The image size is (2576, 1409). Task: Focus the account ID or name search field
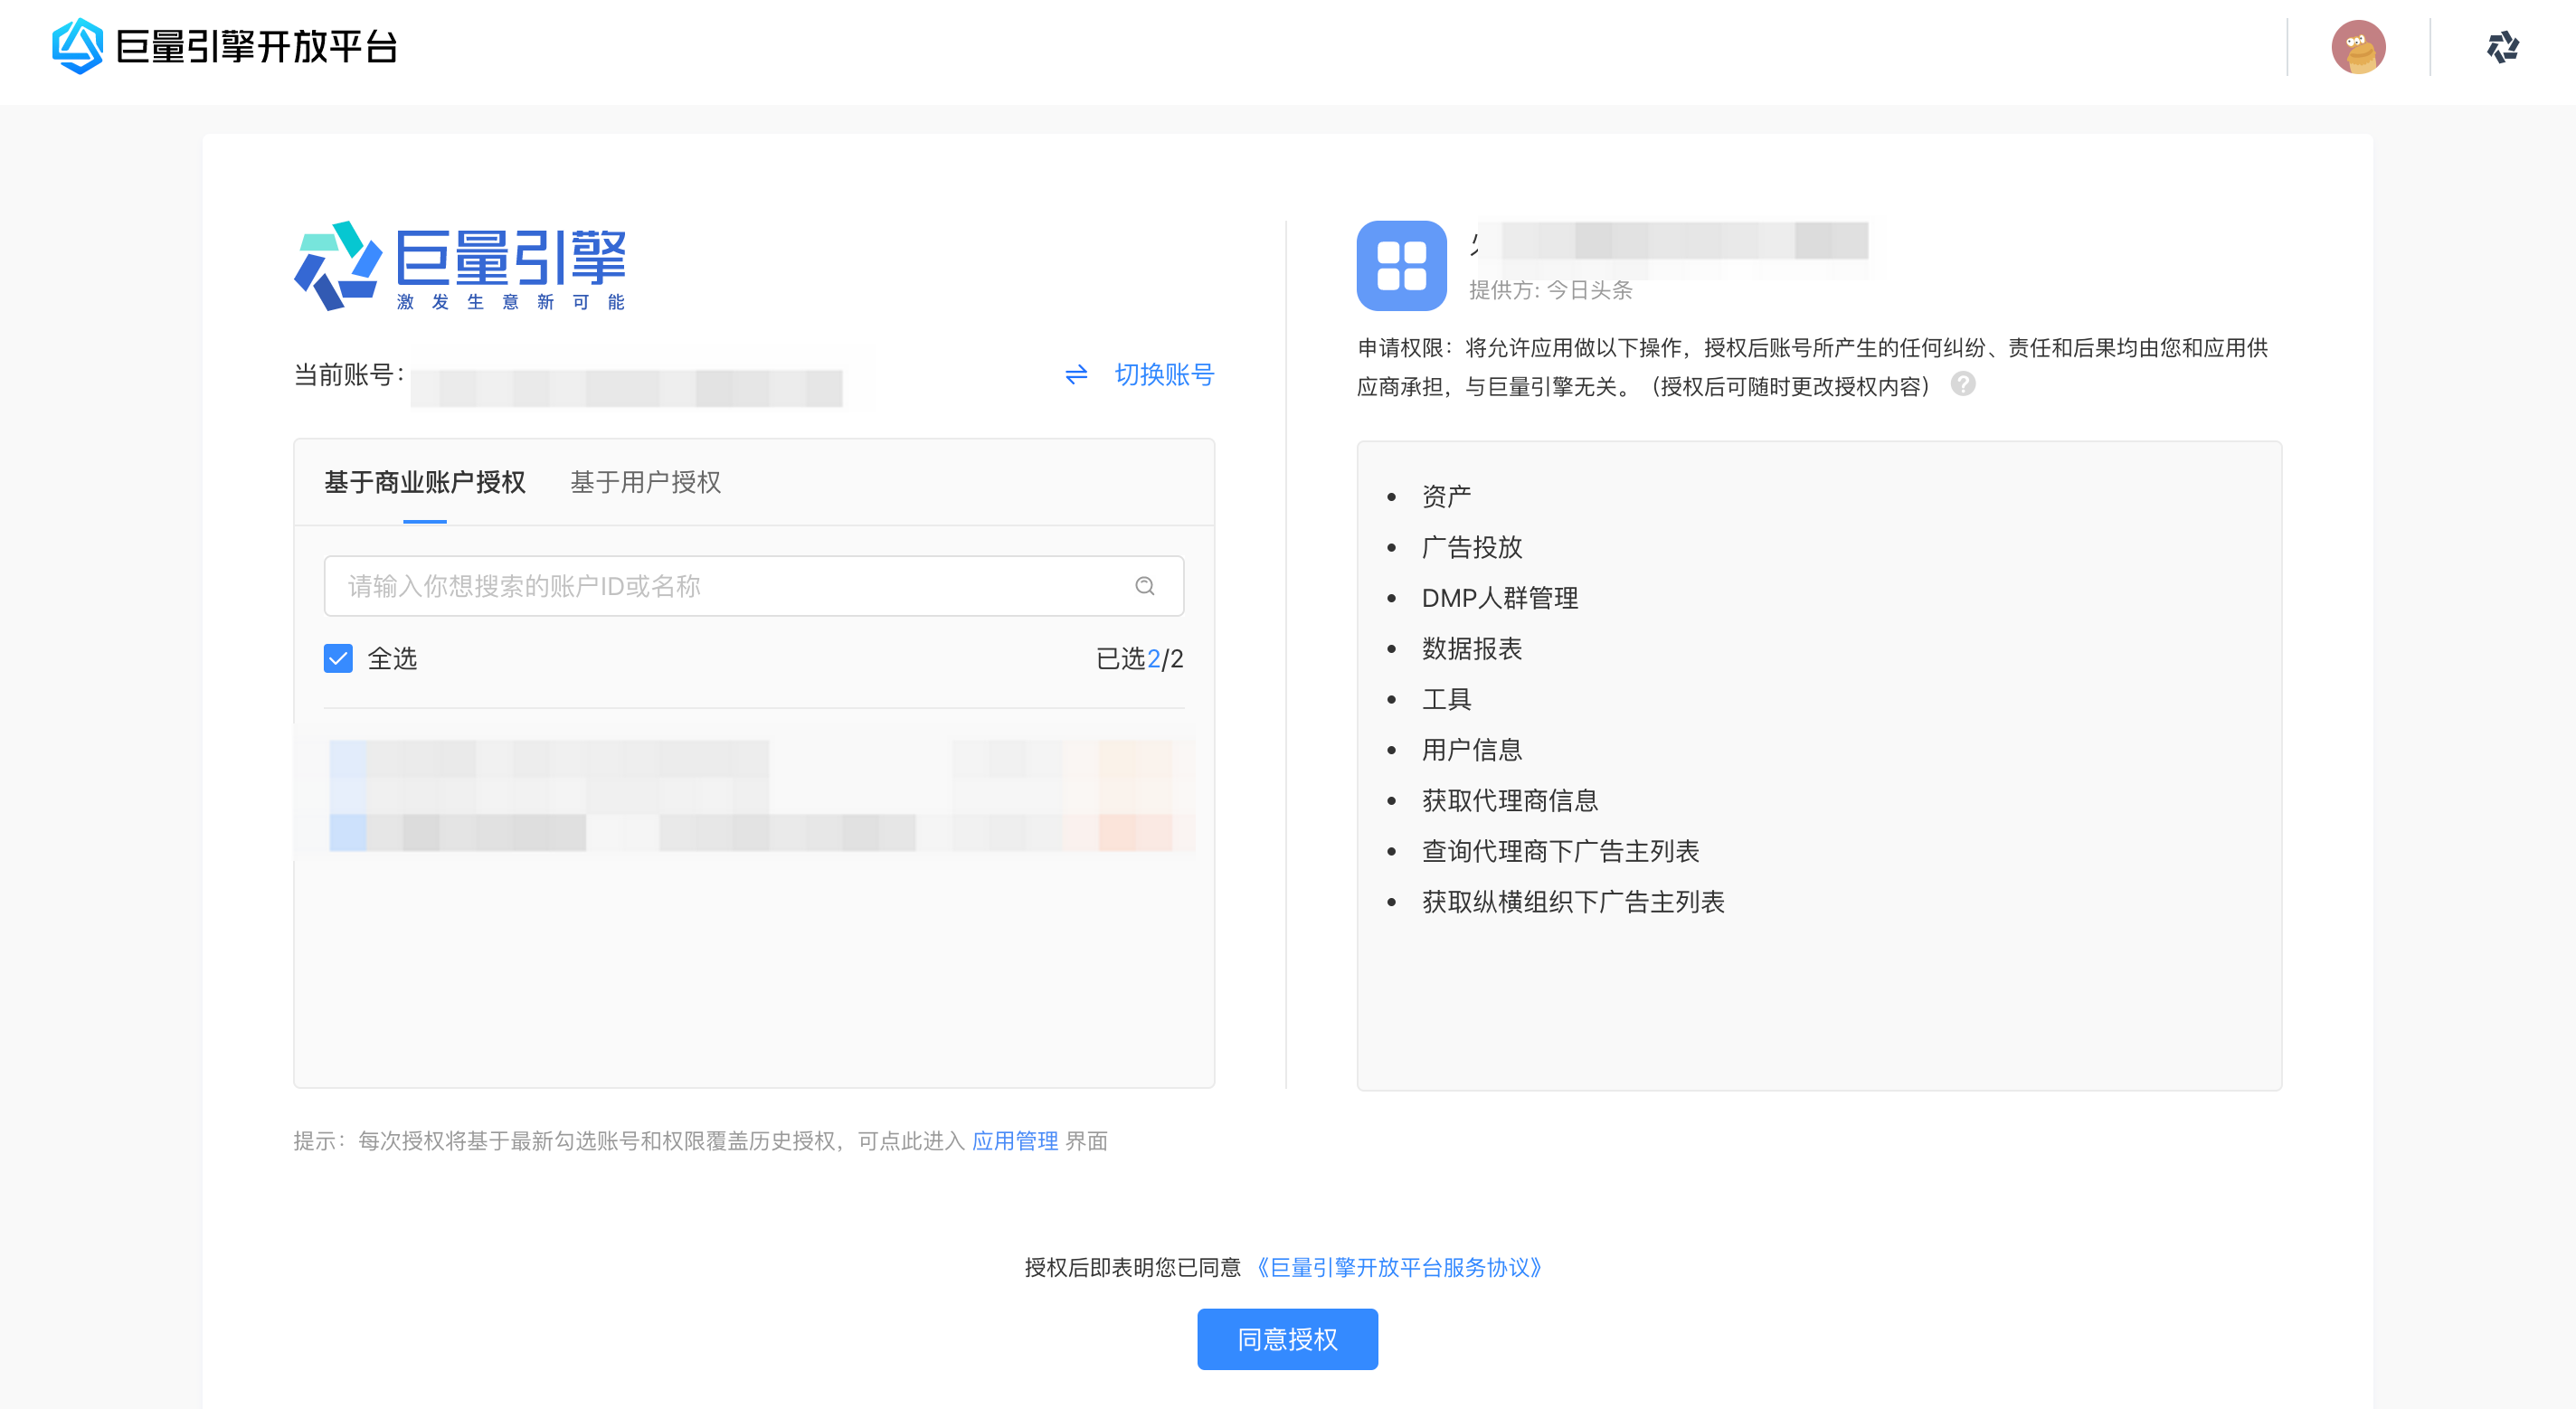click(754, 586)
